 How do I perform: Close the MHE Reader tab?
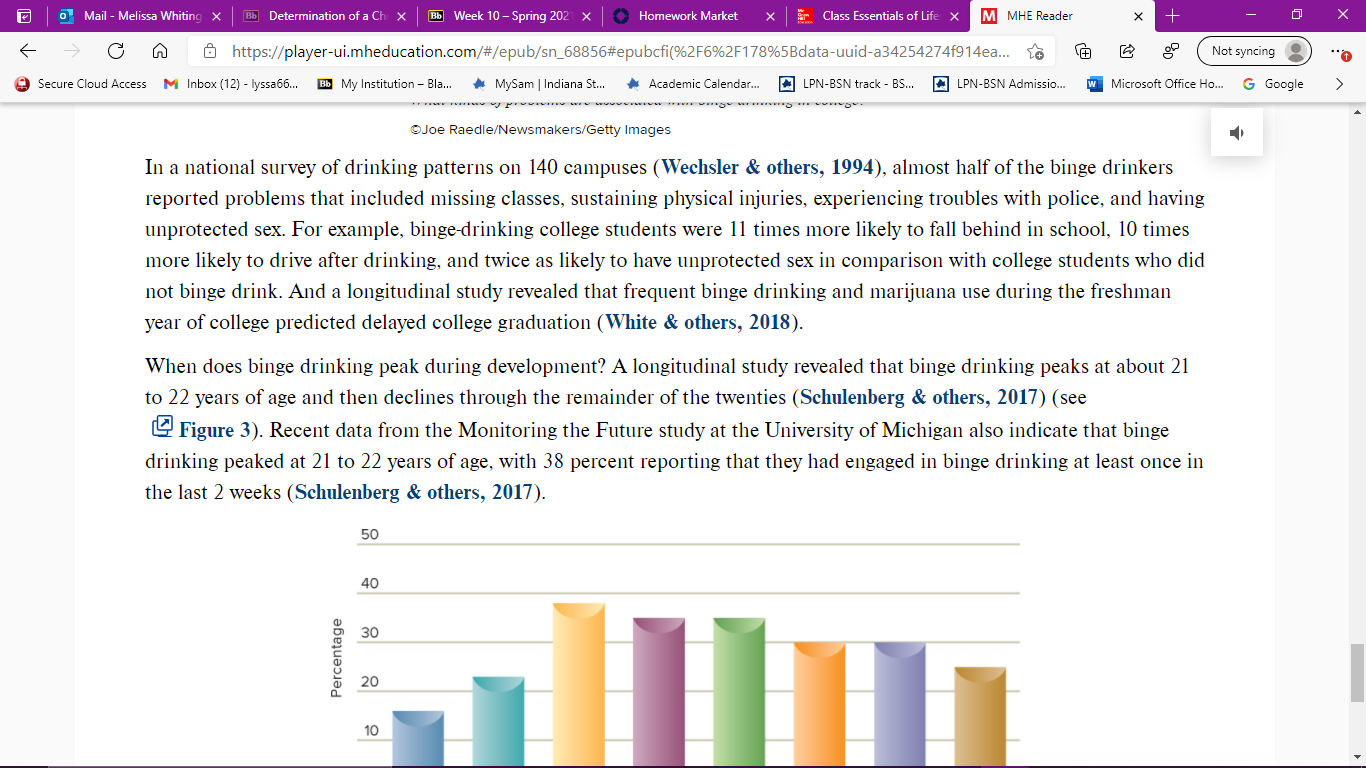pos(1138,16)
